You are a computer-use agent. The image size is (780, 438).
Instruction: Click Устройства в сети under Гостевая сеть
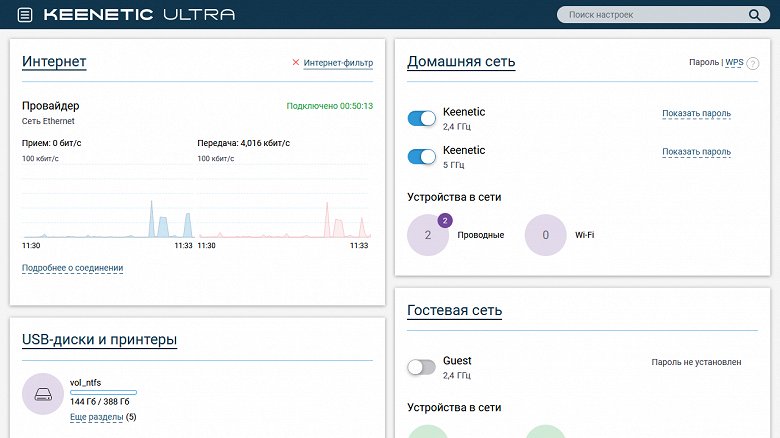[x=454, y=408]
